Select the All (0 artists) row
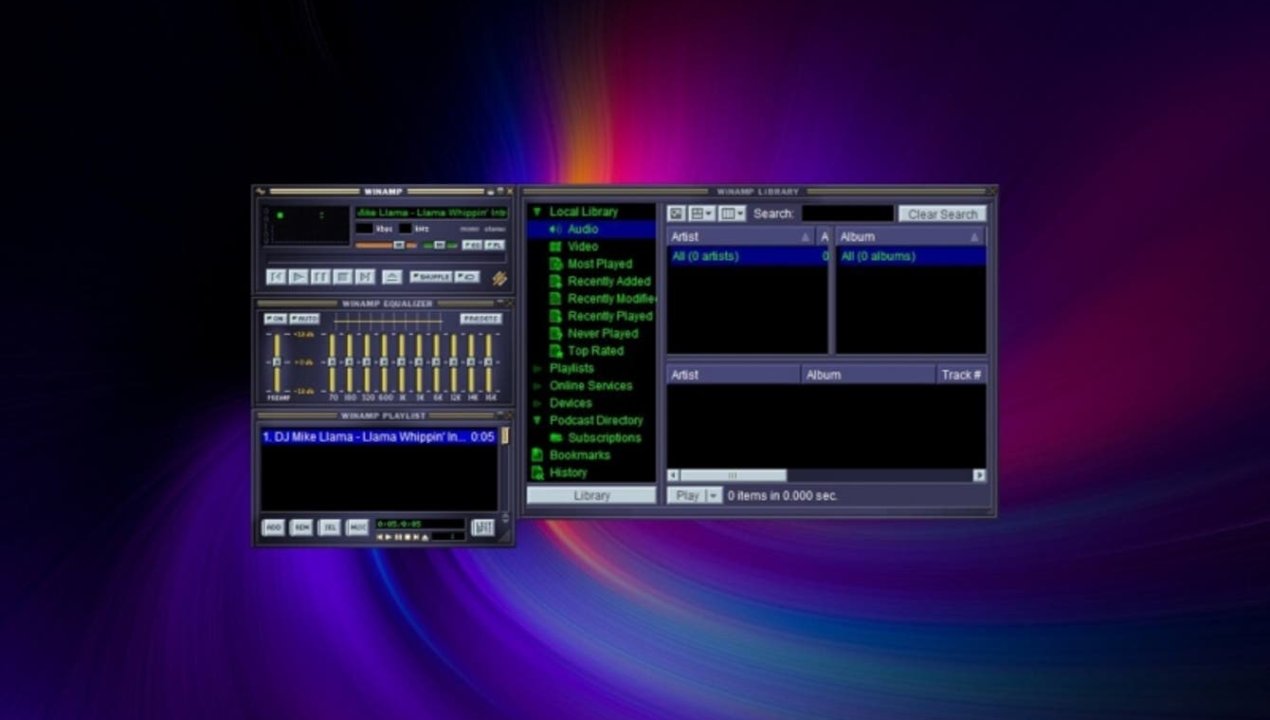Screen dimensions: 1270x720 [748, 256]
